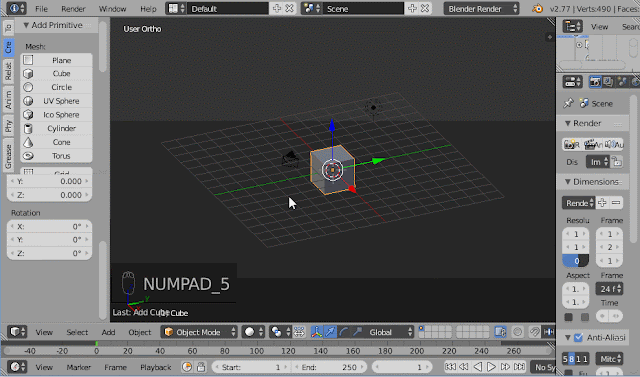Viewport: 640px width, 377px height.
Task: Add a render preset with plus button
Action: 602,203
